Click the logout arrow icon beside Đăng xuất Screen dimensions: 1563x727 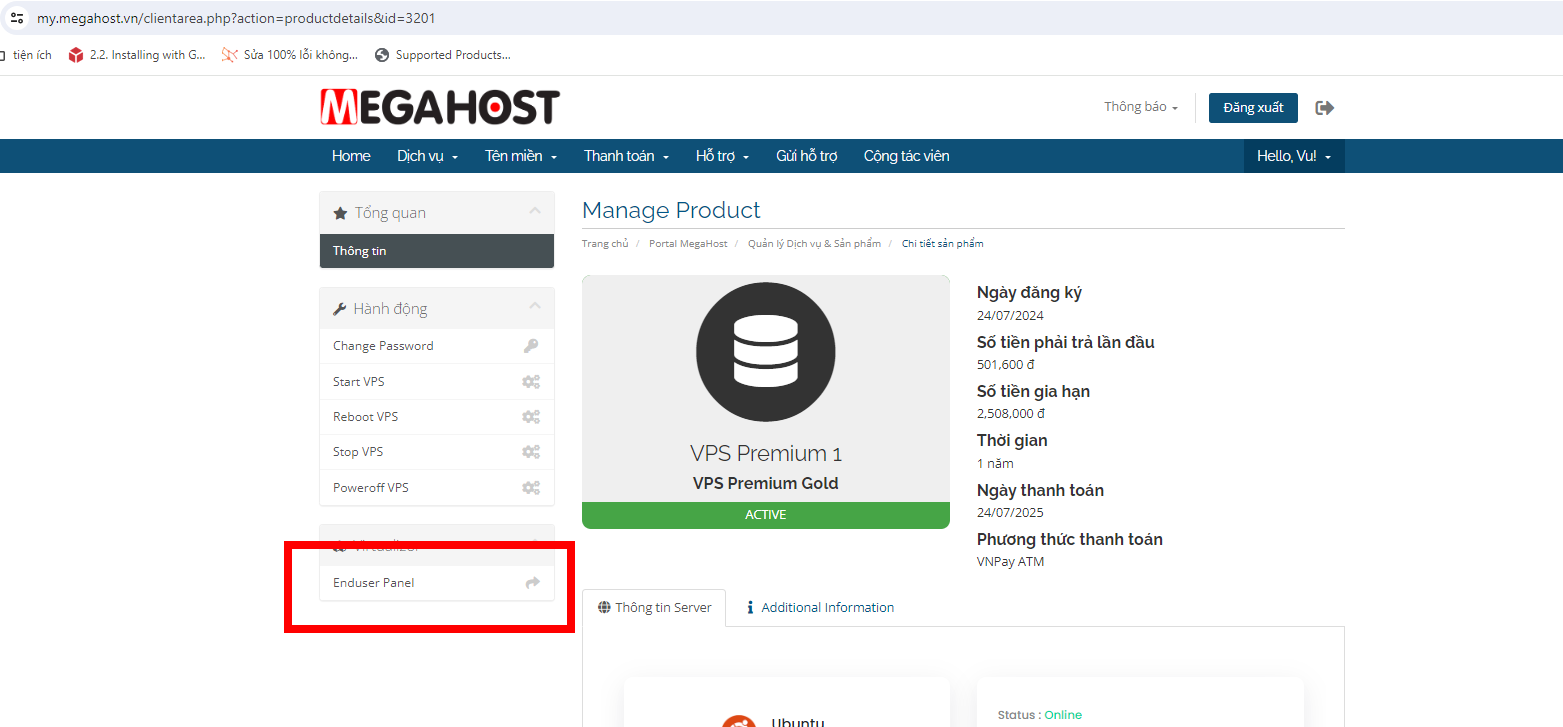click(1325, 108)
